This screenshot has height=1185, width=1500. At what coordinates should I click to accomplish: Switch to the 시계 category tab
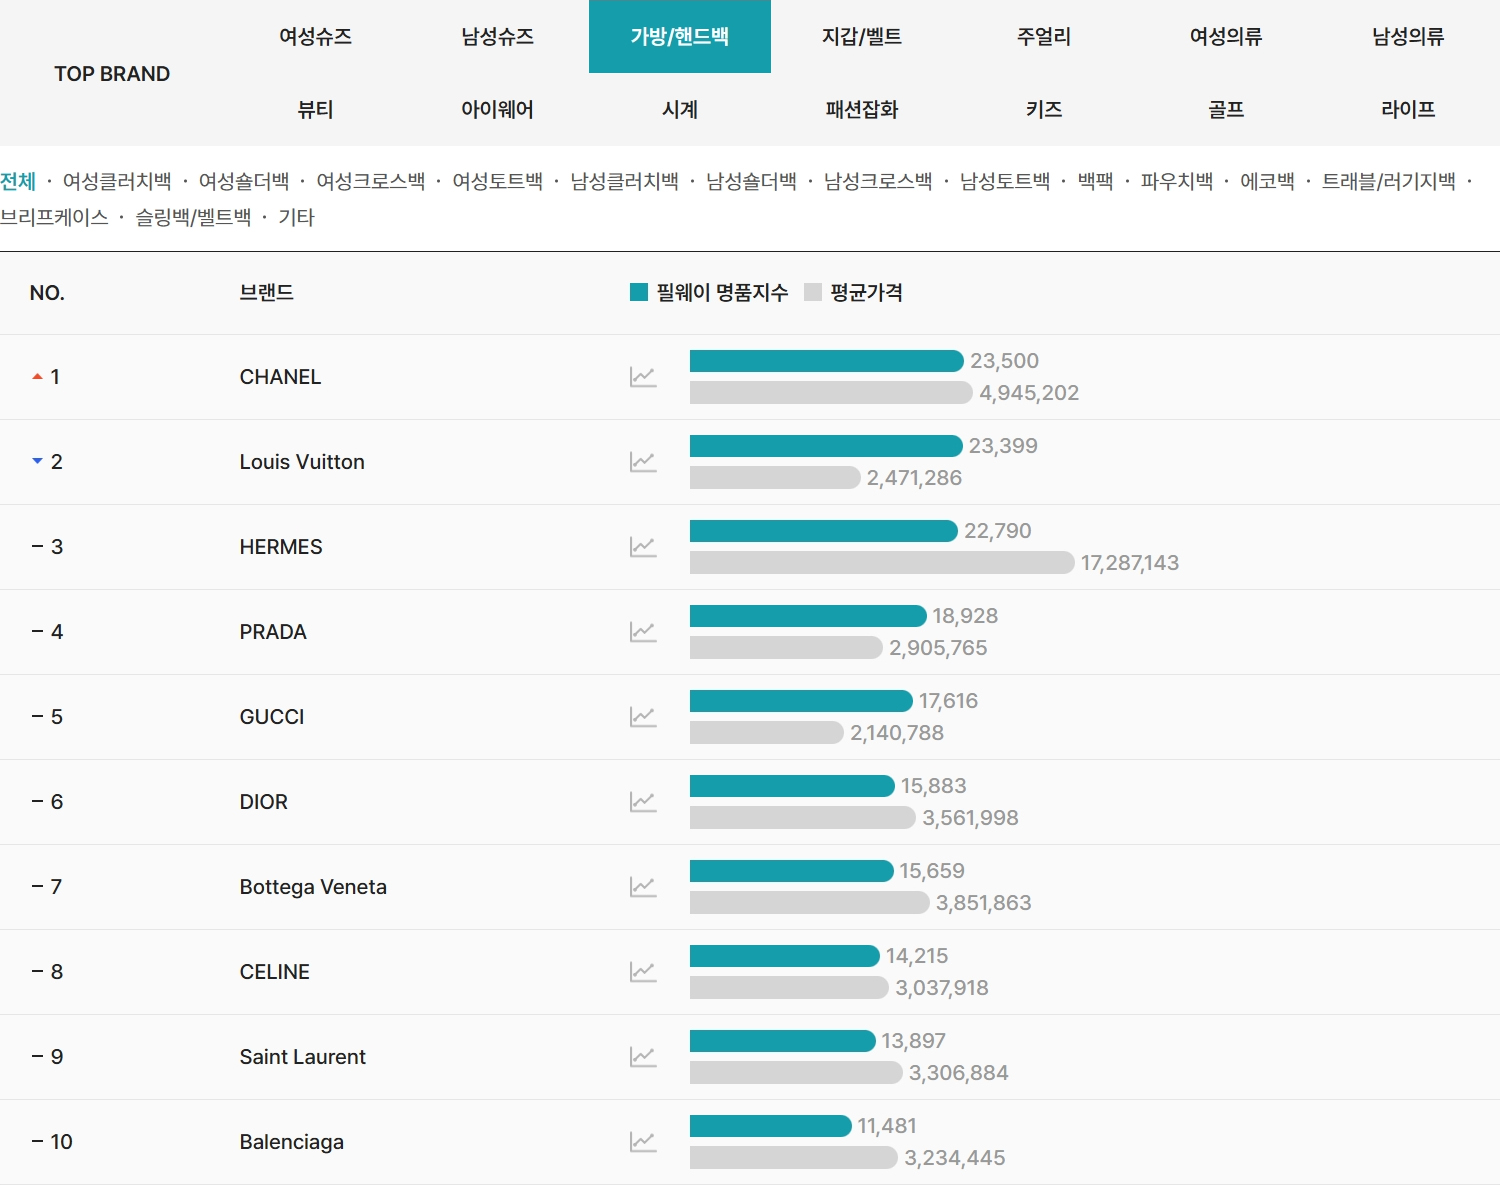click(680, 110)
